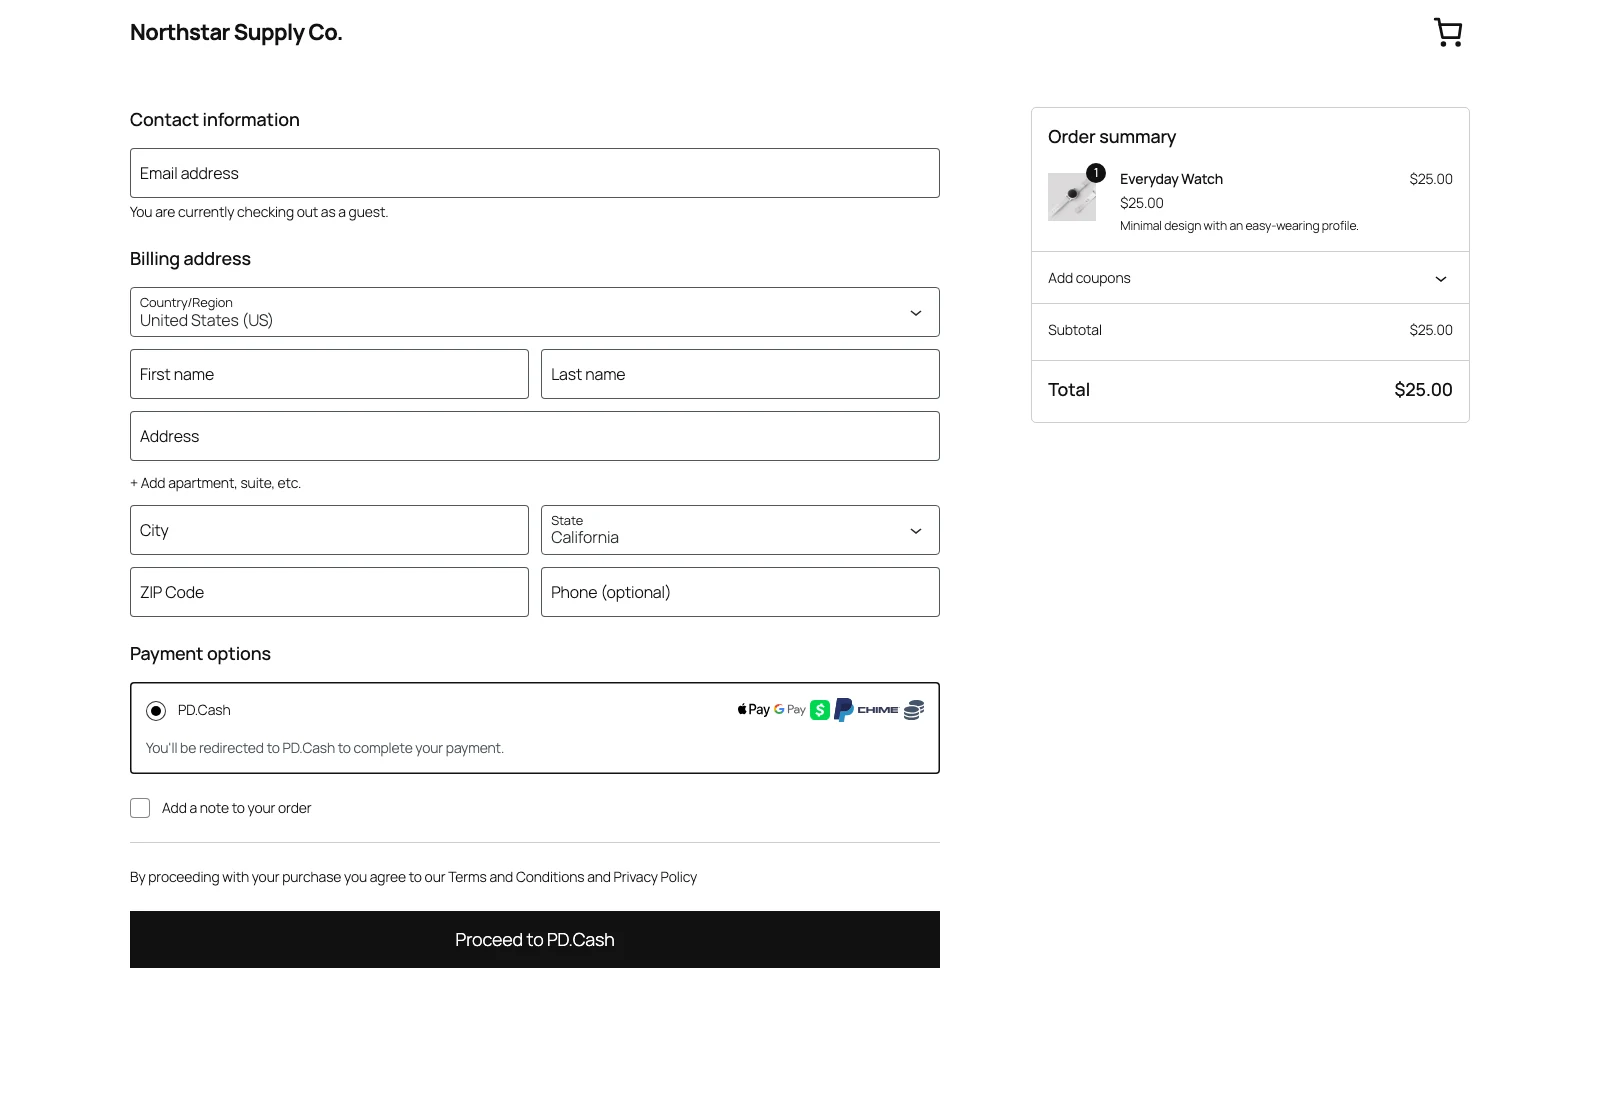Click the PayPal logo icon

(x=843, y=710)
